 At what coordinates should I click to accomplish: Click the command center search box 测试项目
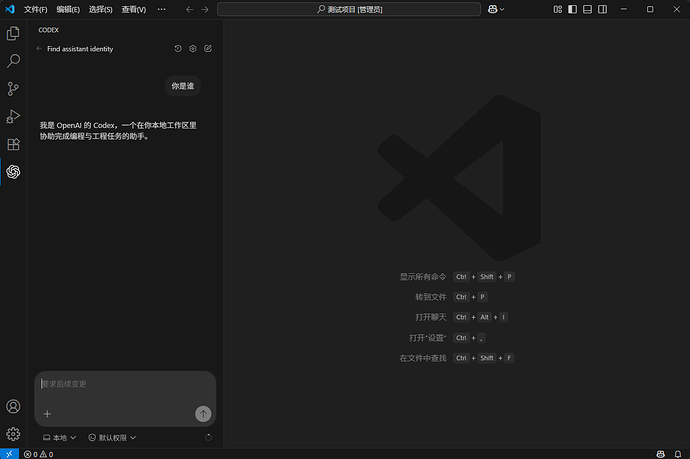pyautogui.click(x=349, y=9)
